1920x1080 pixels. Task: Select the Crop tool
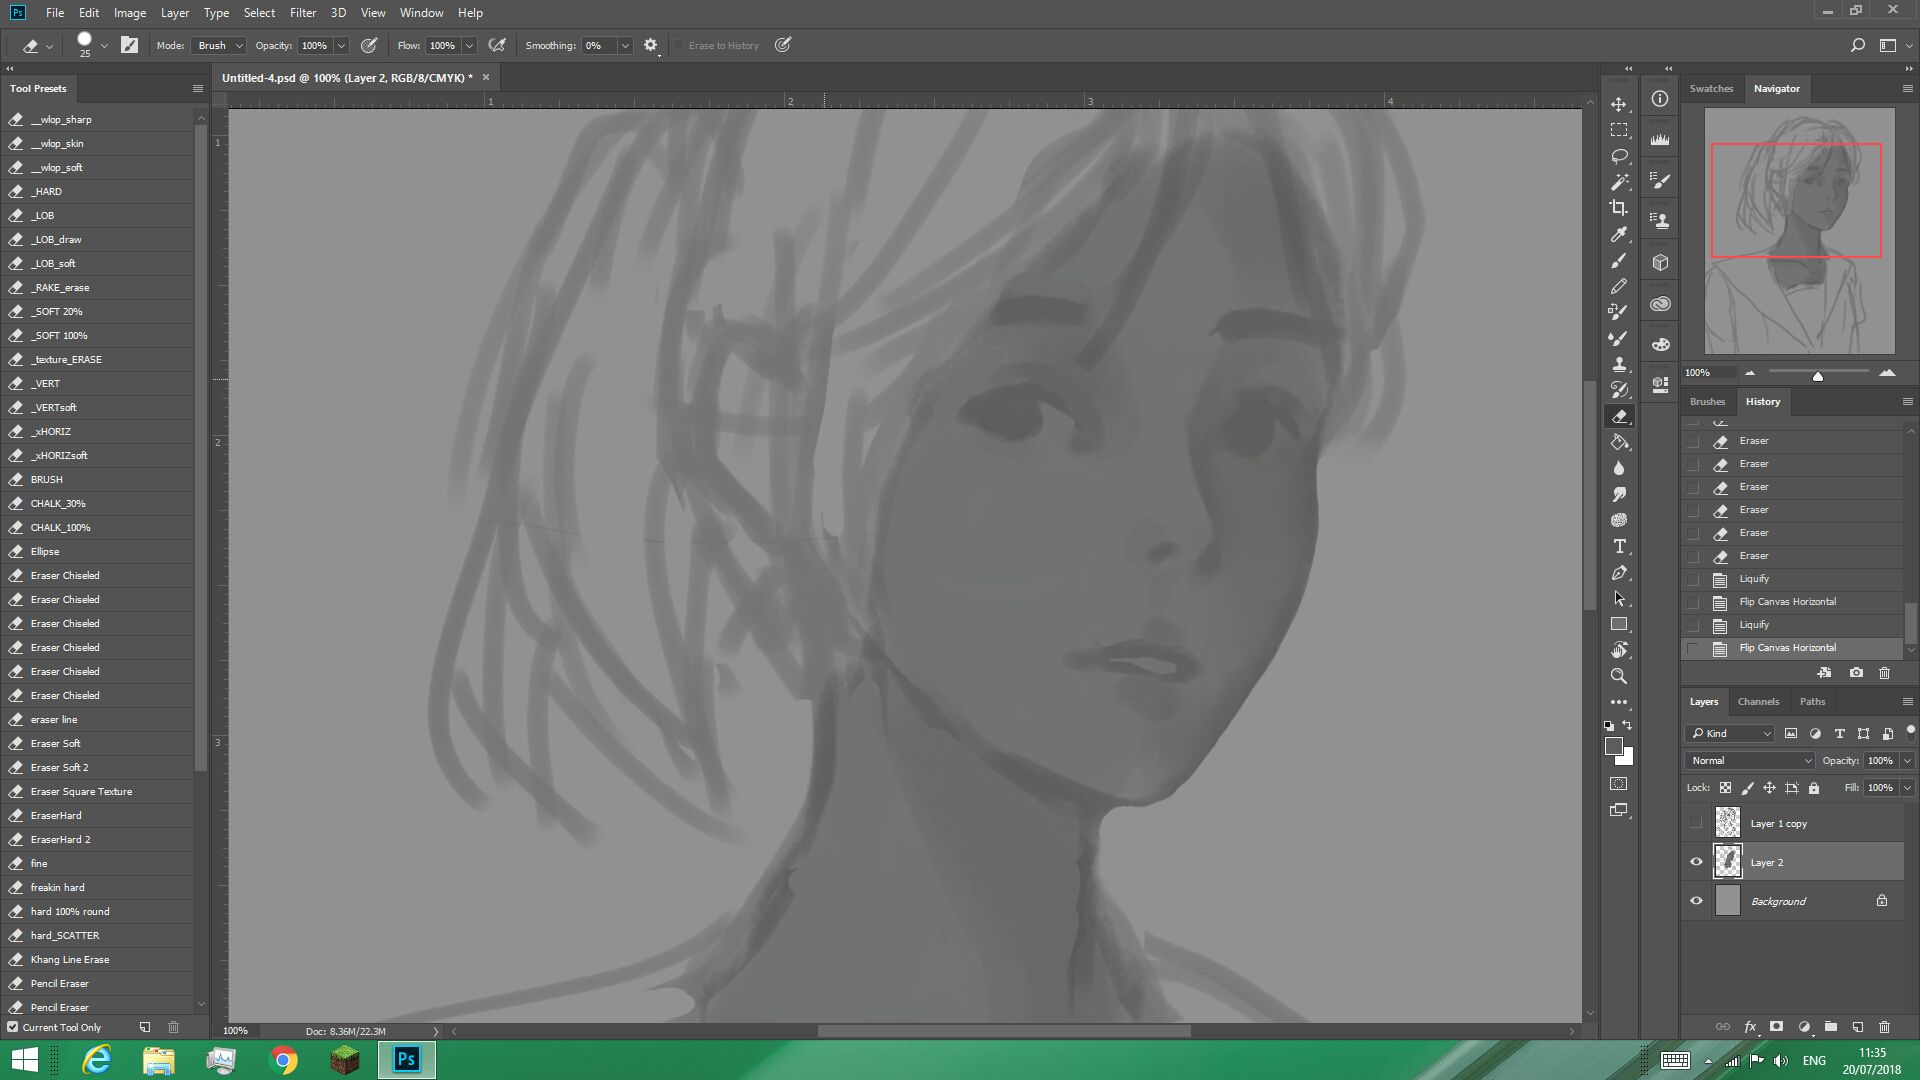click(x=1619, y=208)
